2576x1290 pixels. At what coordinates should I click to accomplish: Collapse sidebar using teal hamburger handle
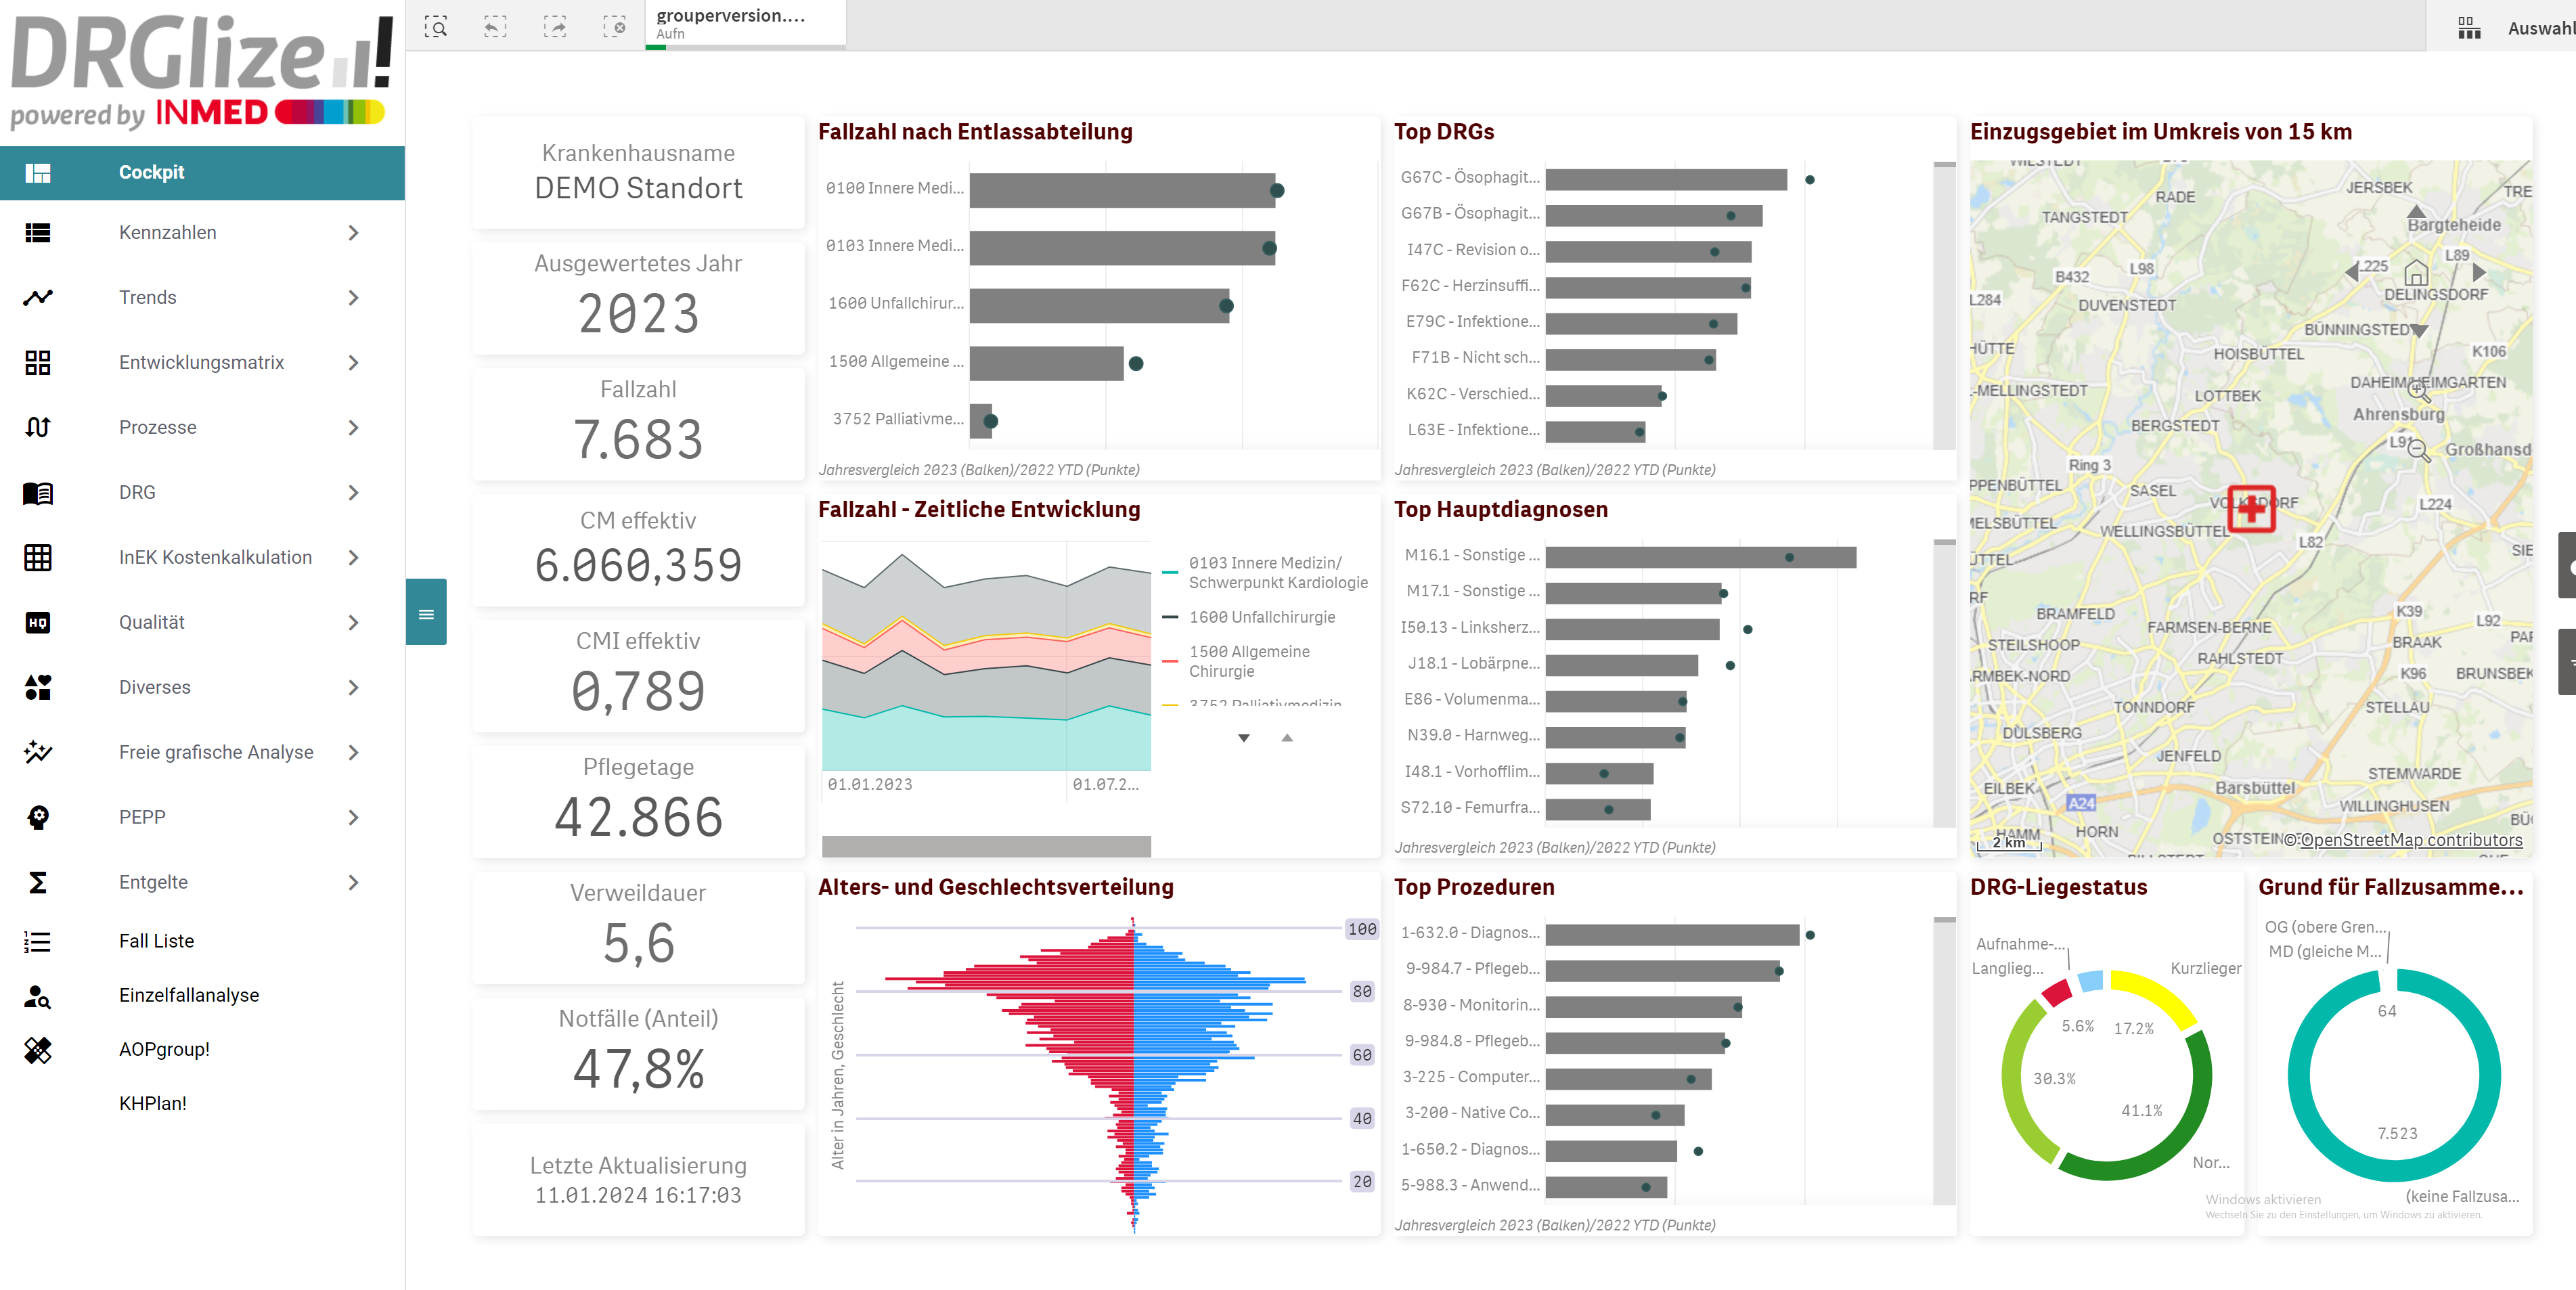click(x=426, y=613)
